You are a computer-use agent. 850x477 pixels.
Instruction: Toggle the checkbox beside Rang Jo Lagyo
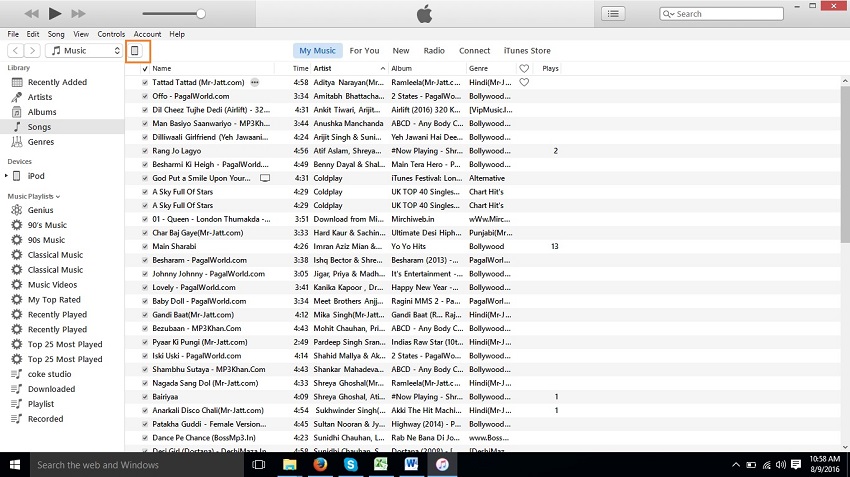pyautogui.click(x=145, y=151)
